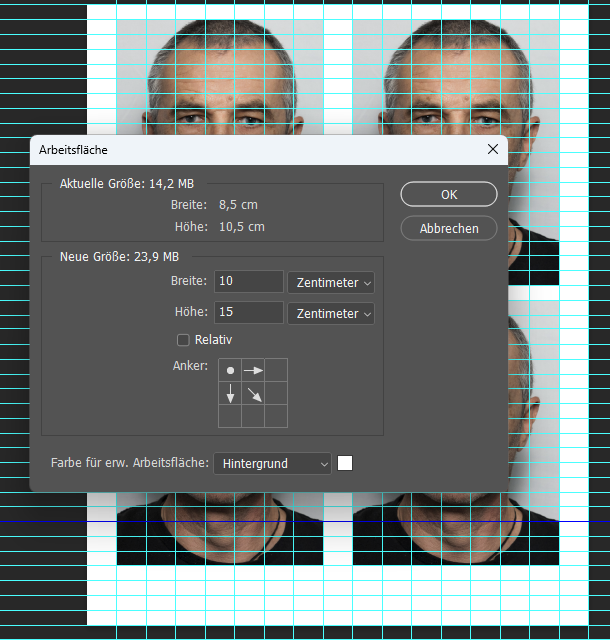The width and height of the screenshot is (610, 640).
Task: Click the right-arrow anchor cell
Action: [x=253, y=370]
